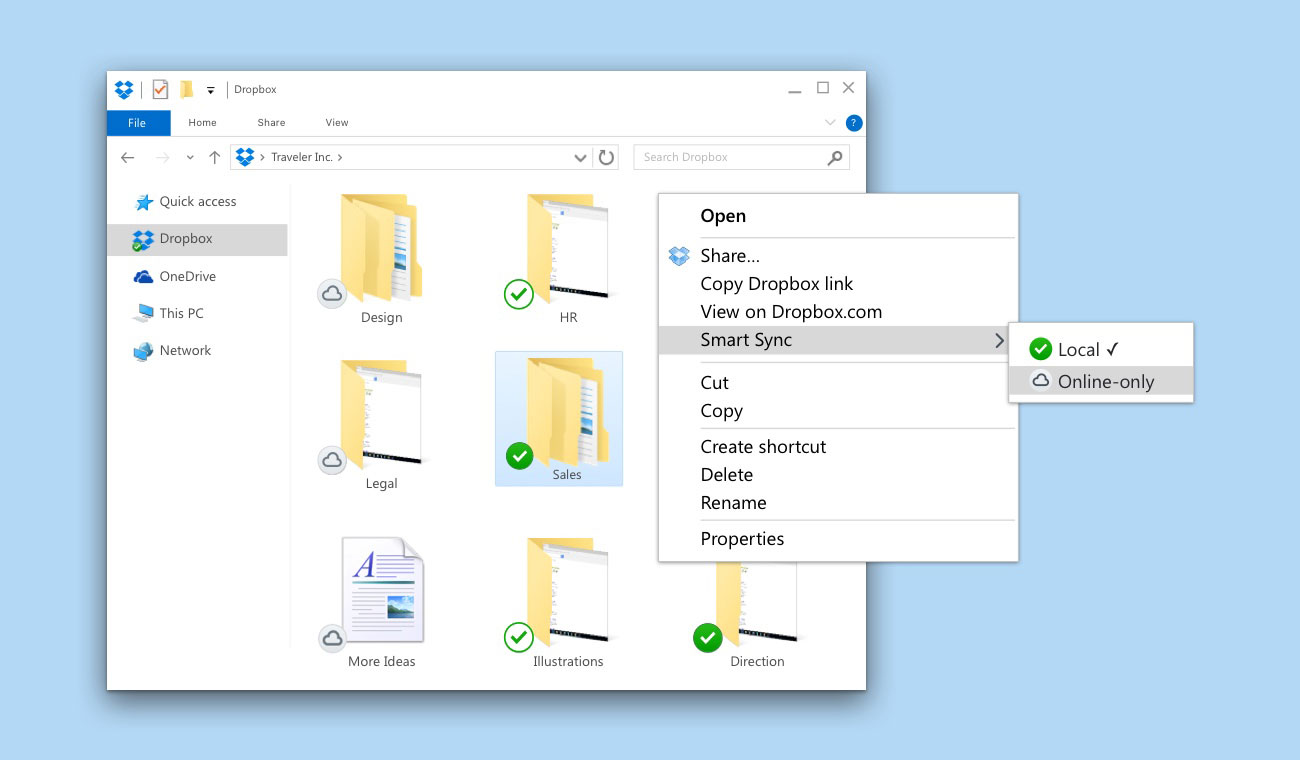Expand the address bar history dropdown arrow
Image resolution: width=1300 pixels, height=760 pixels.
click(580, 157)
